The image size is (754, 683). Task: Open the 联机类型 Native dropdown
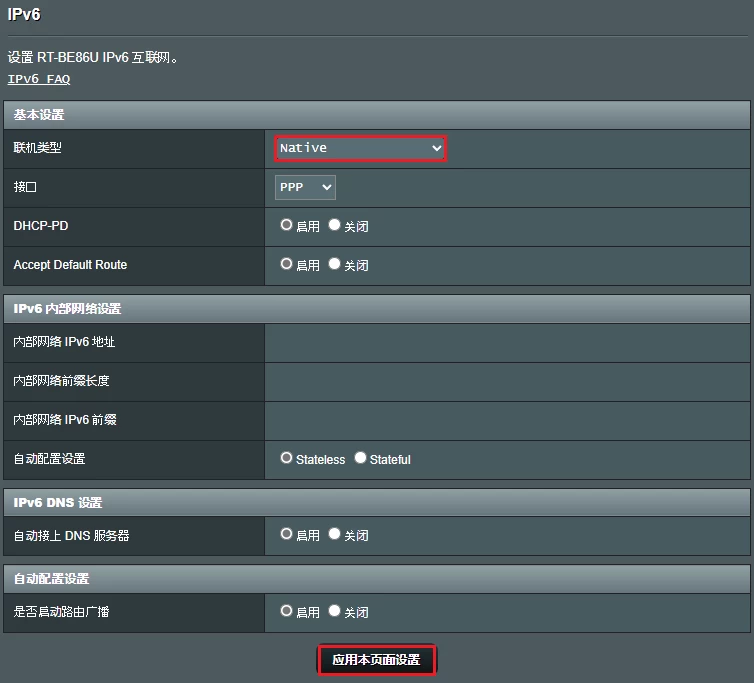[x=360, y=148]
